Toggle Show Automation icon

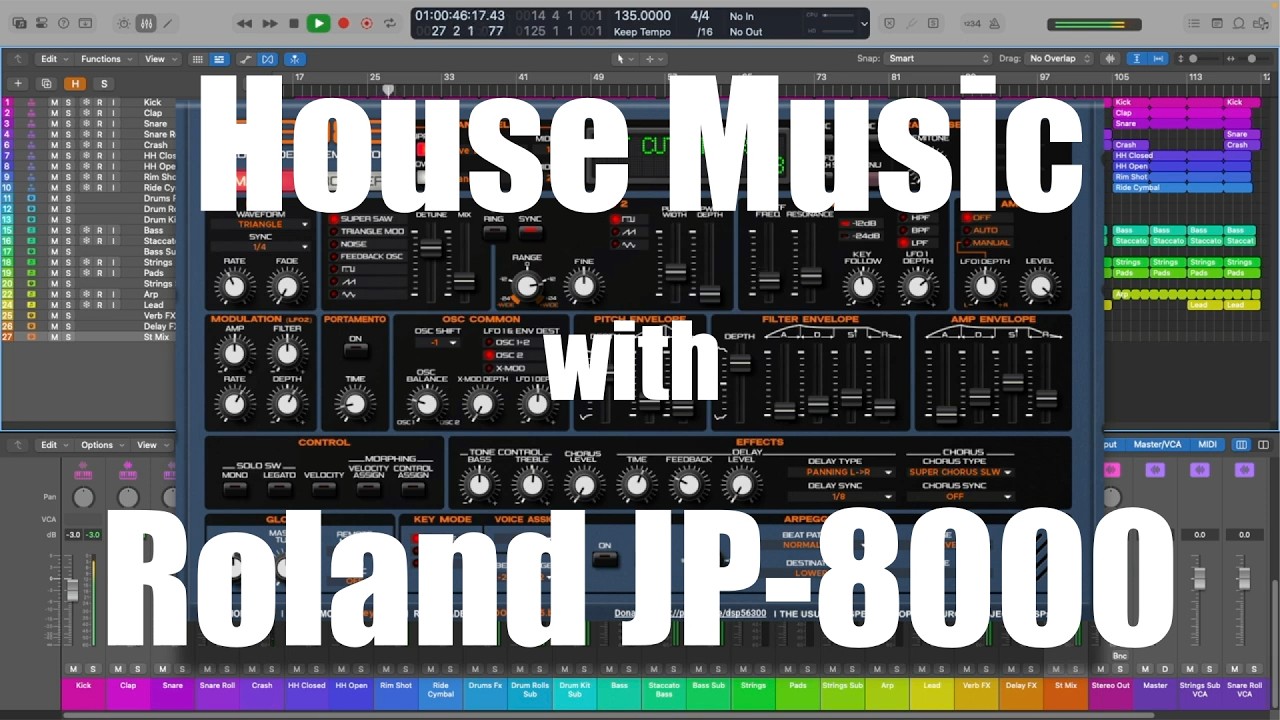[246, 59]
